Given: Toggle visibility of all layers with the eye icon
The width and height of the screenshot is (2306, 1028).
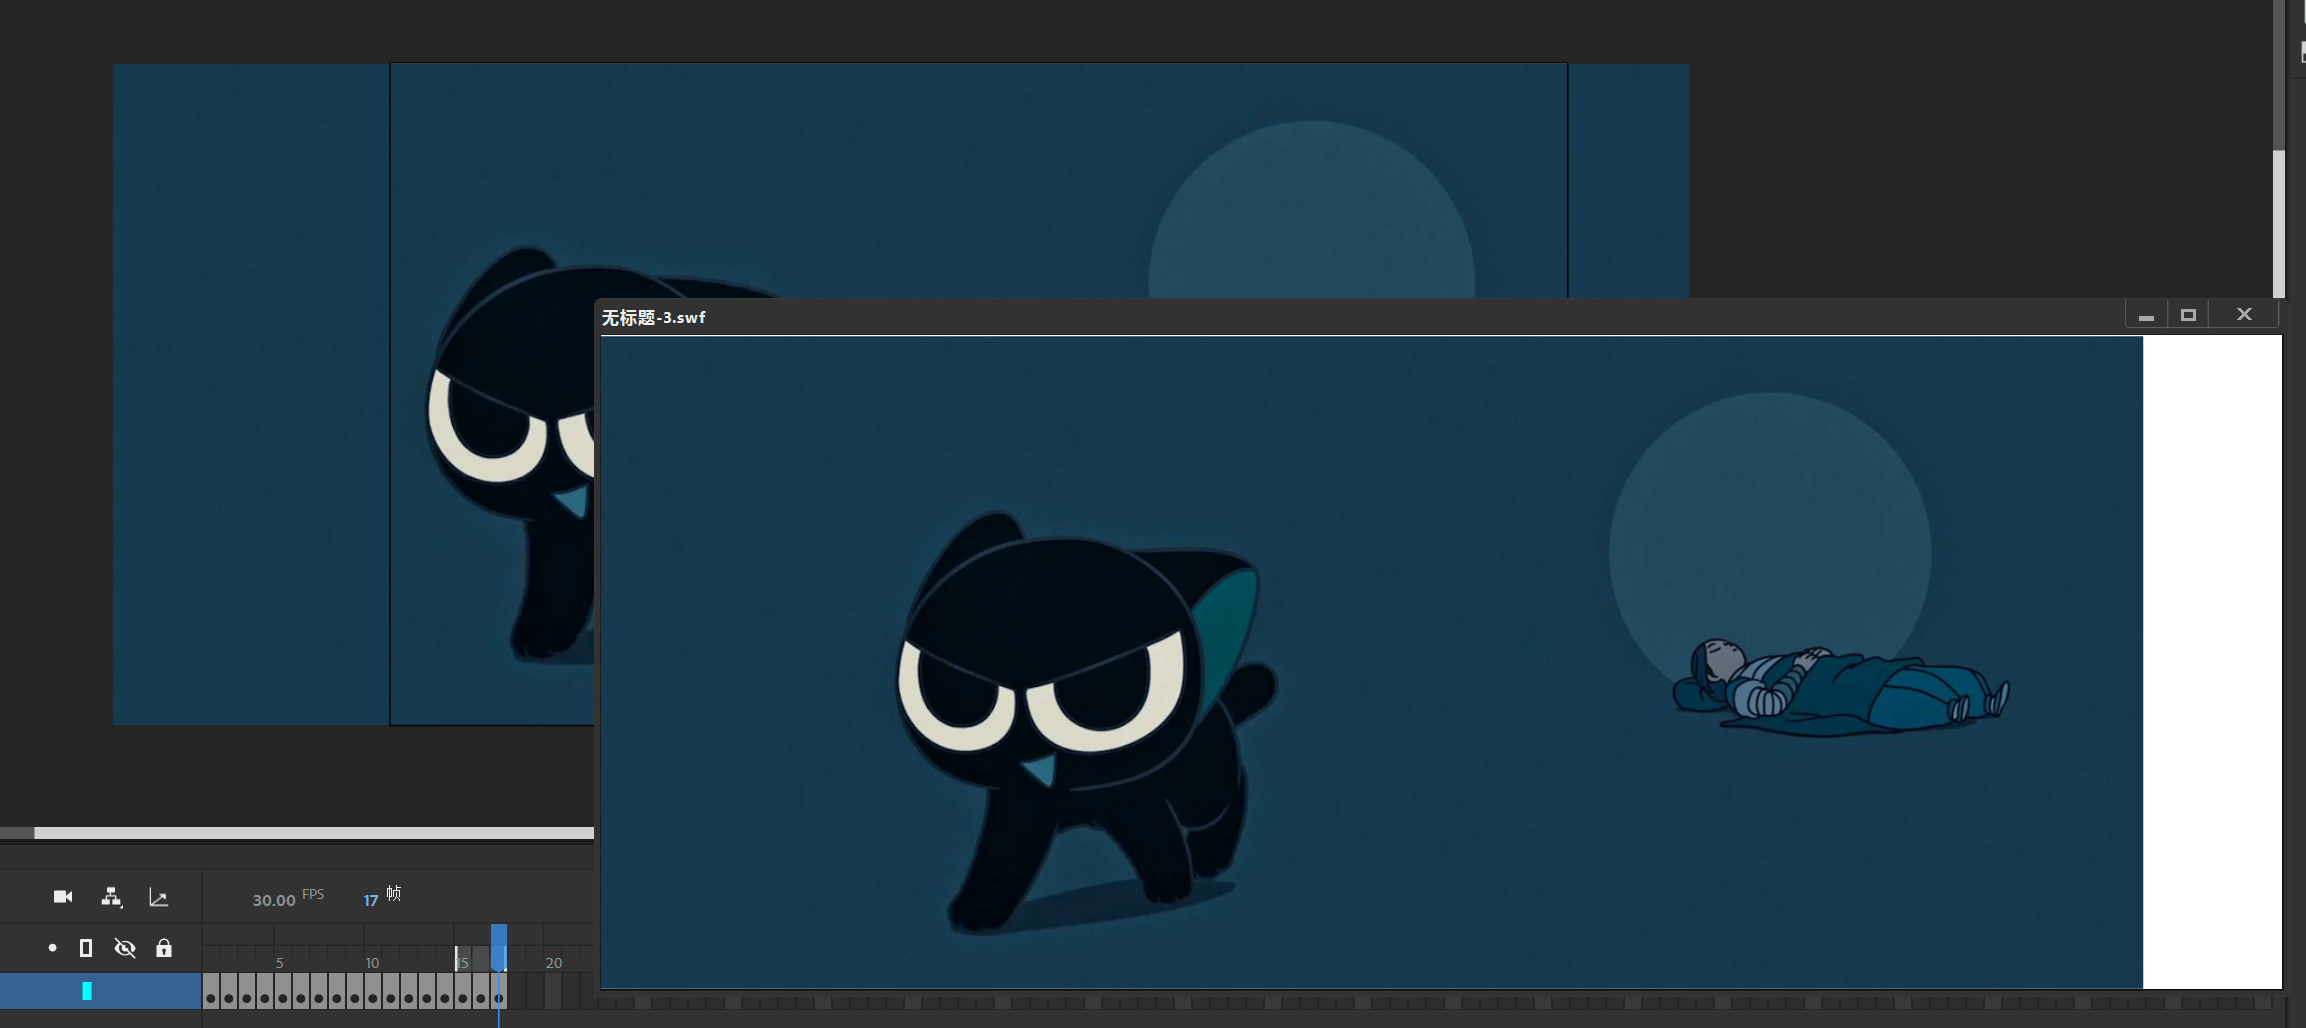Looking at the screenshot, I should point(125,948).
